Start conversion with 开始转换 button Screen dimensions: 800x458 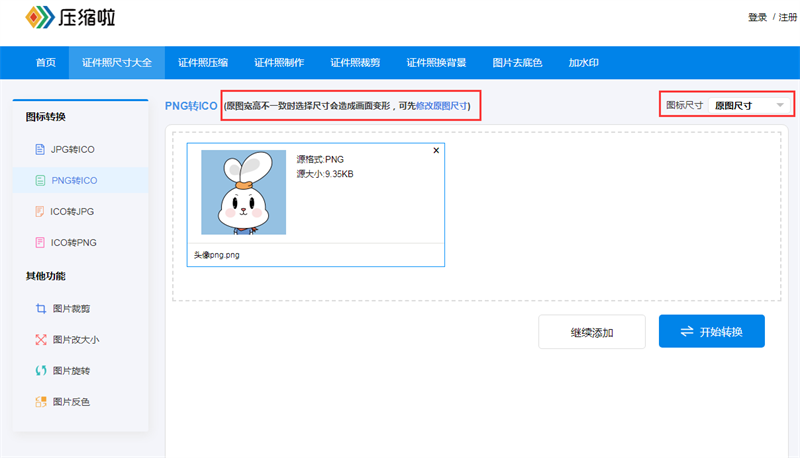click(x=712, y=332)
